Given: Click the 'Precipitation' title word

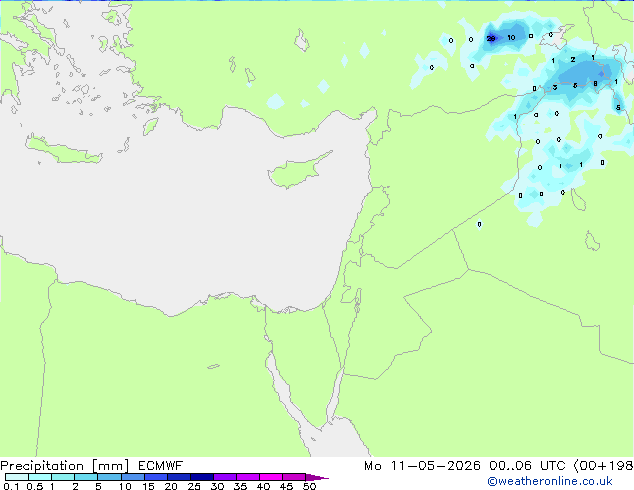Looking at the screenshot, I should (42, 466).
